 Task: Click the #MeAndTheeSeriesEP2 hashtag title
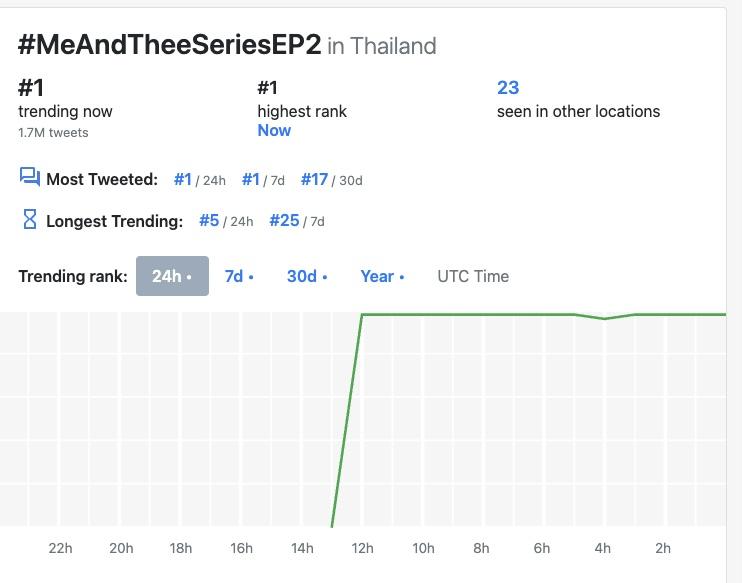pyautogui.click(x=170, y=45)
